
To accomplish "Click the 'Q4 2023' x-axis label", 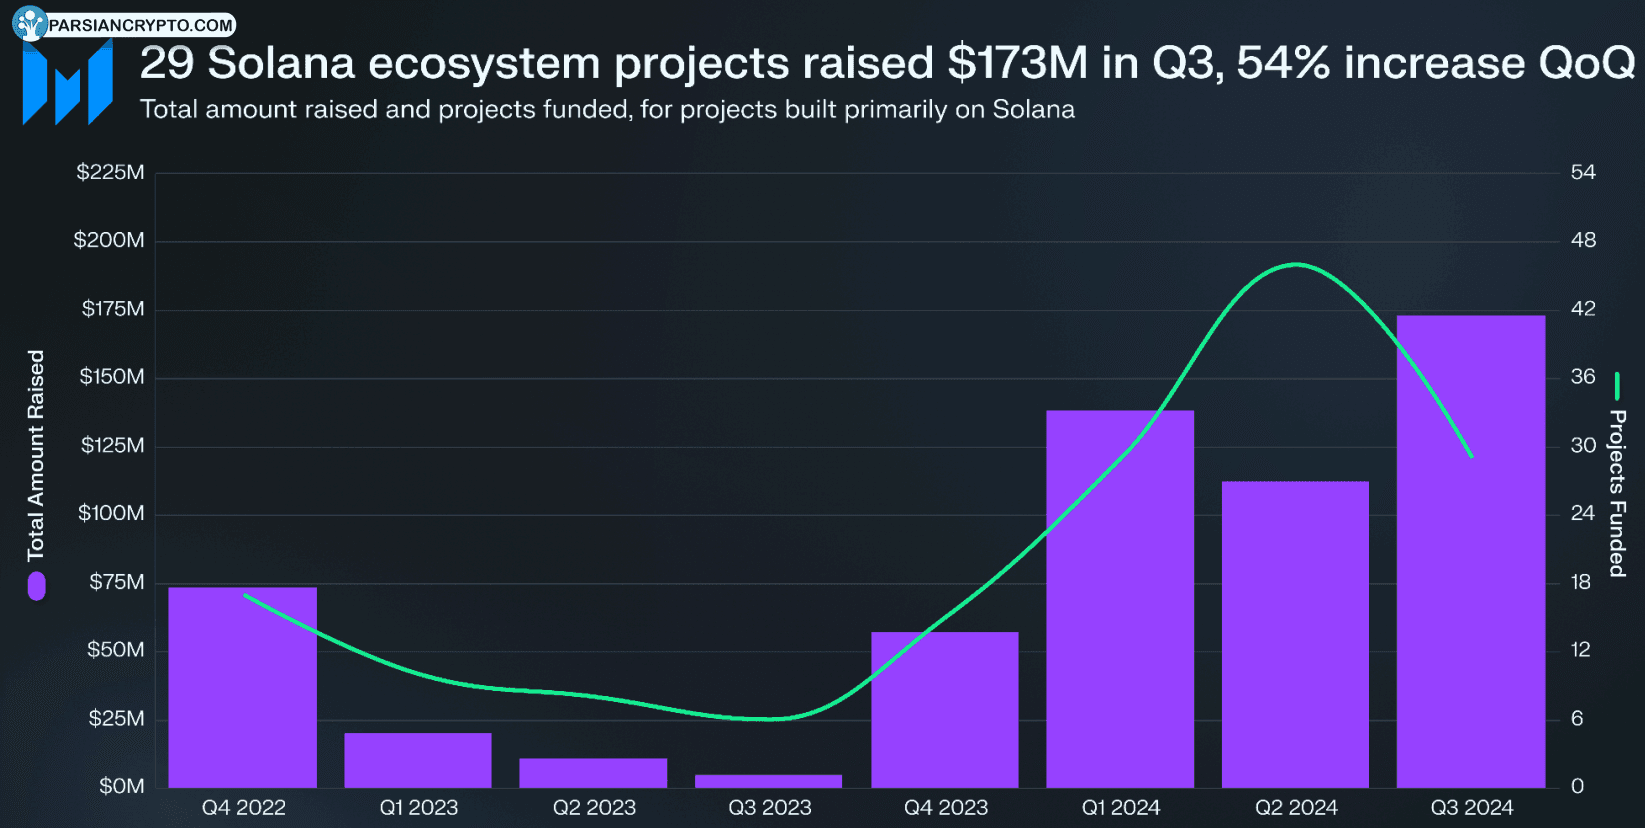I will point(946,808).
